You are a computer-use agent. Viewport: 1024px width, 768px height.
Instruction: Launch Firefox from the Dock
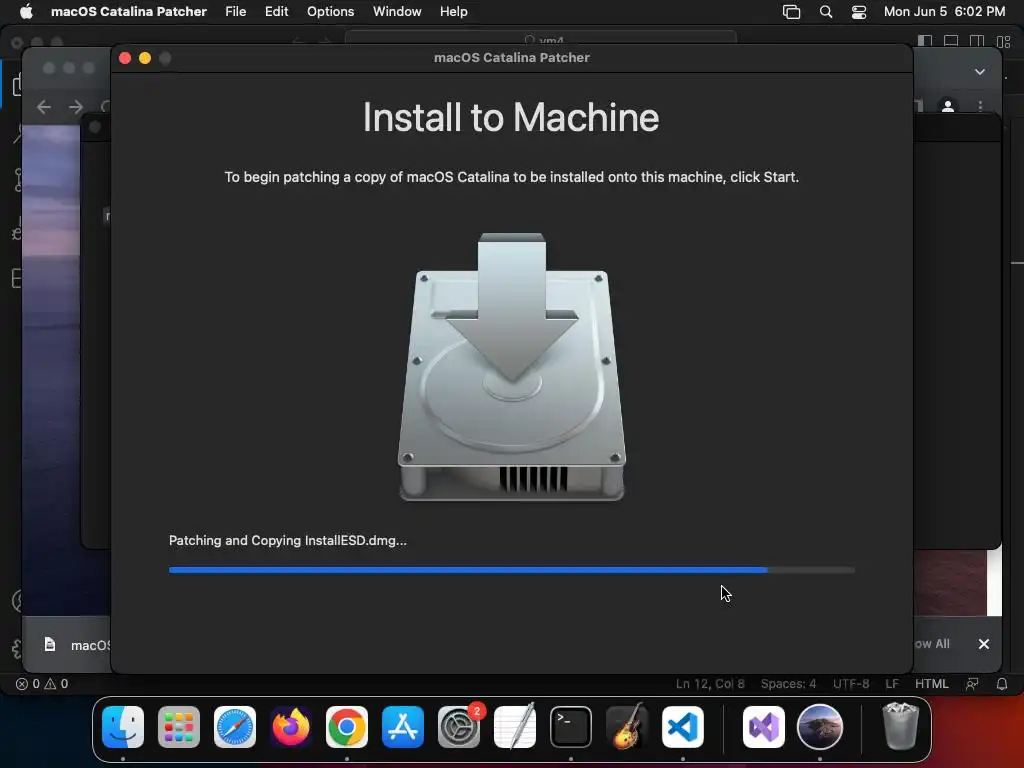[x=291, y=727]
